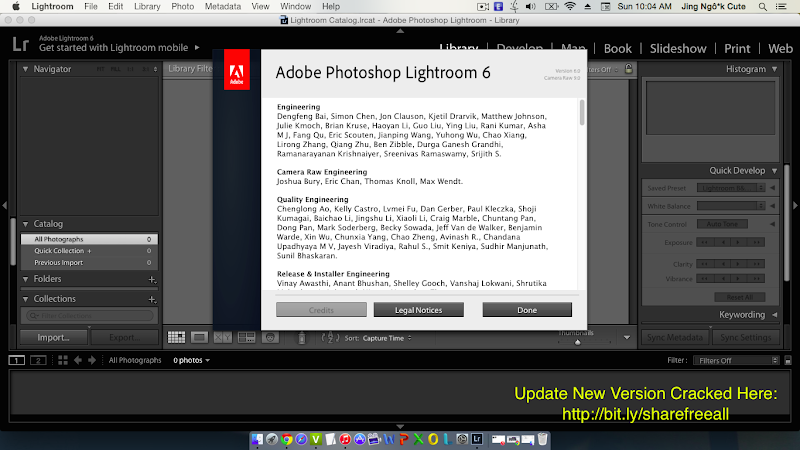Viewport: 800px width, 450px height.
Task: Select All Photographs in Catalog
Action: (x=89, y=239)
